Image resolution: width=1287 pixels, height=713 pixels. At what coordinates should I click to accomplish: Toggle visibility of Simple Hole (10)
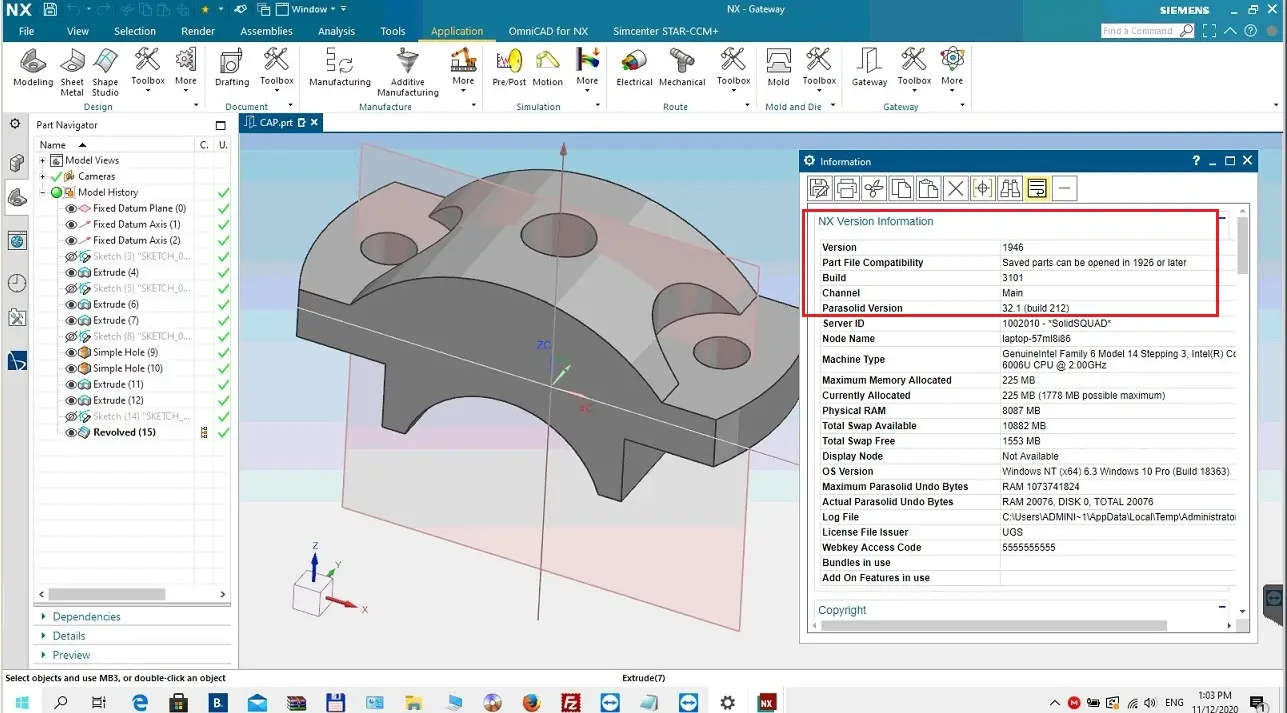click(x=71, y=369)
